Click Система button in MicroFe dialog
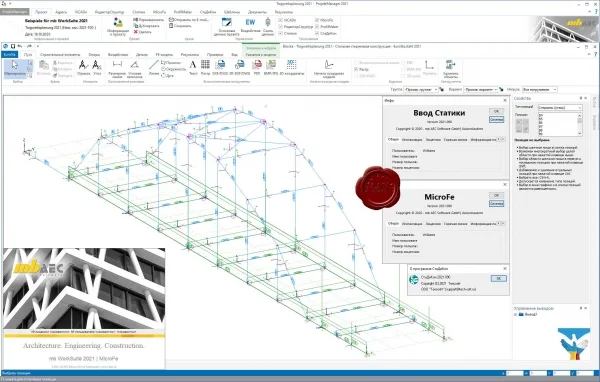600x382 pixels. (x=496, y=204)
